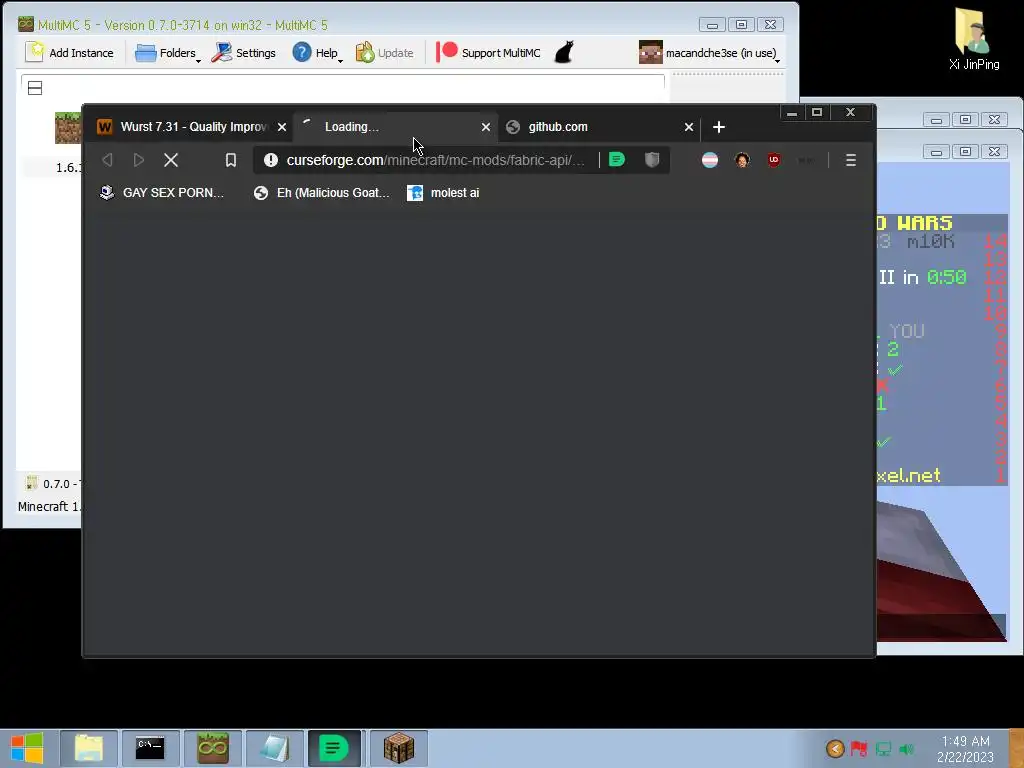Image resolution: width=1024 pixels, height=768 pixels.
Task: Click the orange arrow tray icon
Action: (835, 748)
